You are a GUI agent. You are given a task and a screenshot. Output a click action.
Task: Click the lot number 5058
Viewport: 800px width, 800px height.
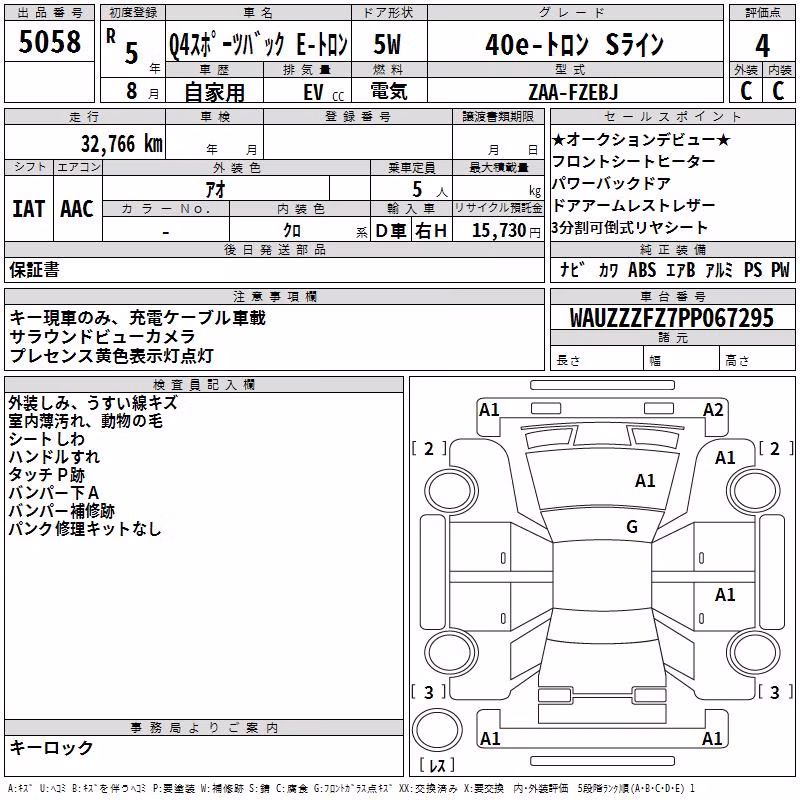pyautogui.click(x=49, y=41)
